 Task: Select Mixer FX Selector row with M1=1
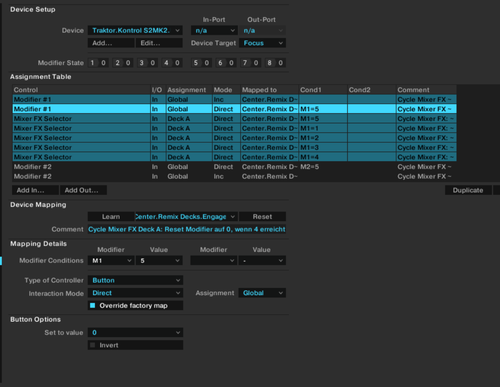pos(234,128)
